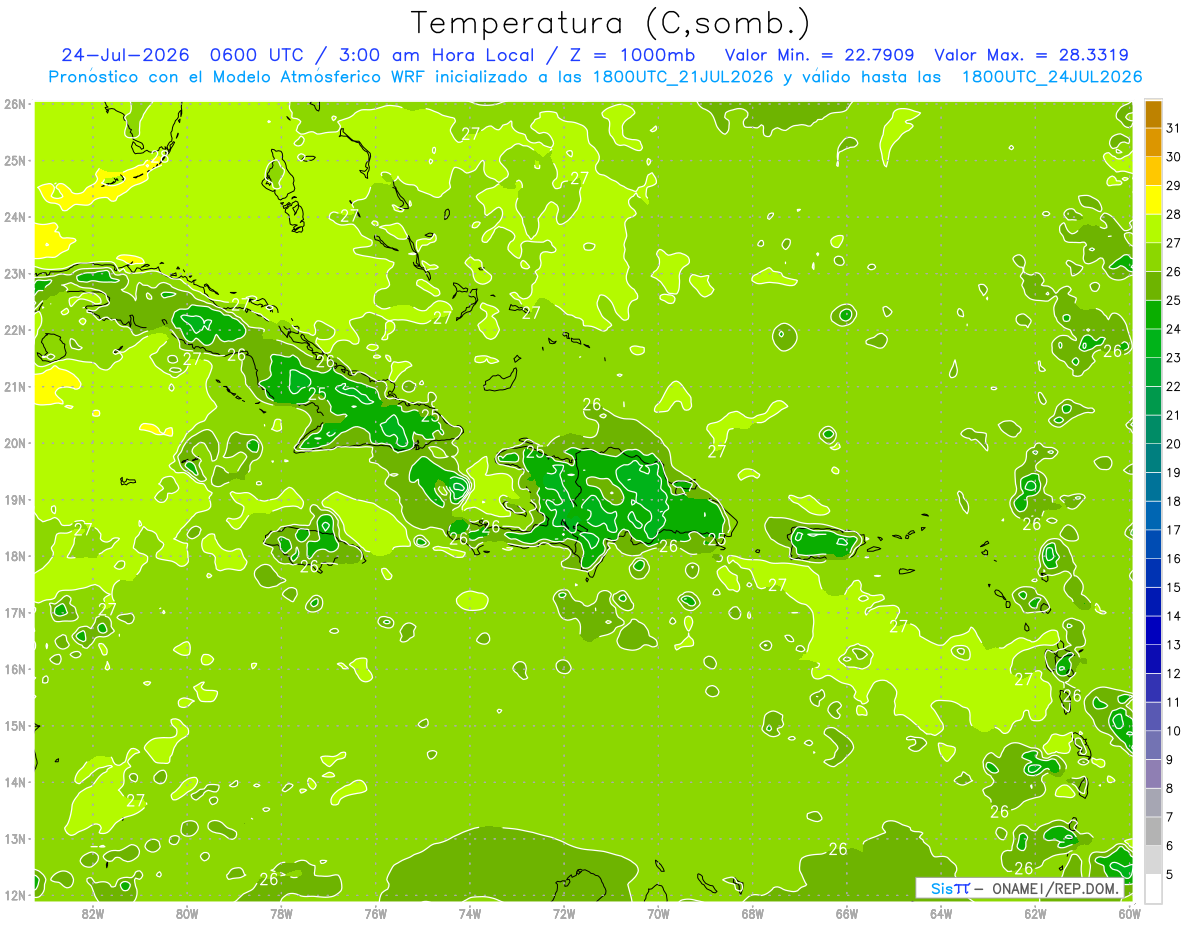Screen dimensions: 1200x927
Task: Click the "26N" latitude label
Action: point(14,104)
